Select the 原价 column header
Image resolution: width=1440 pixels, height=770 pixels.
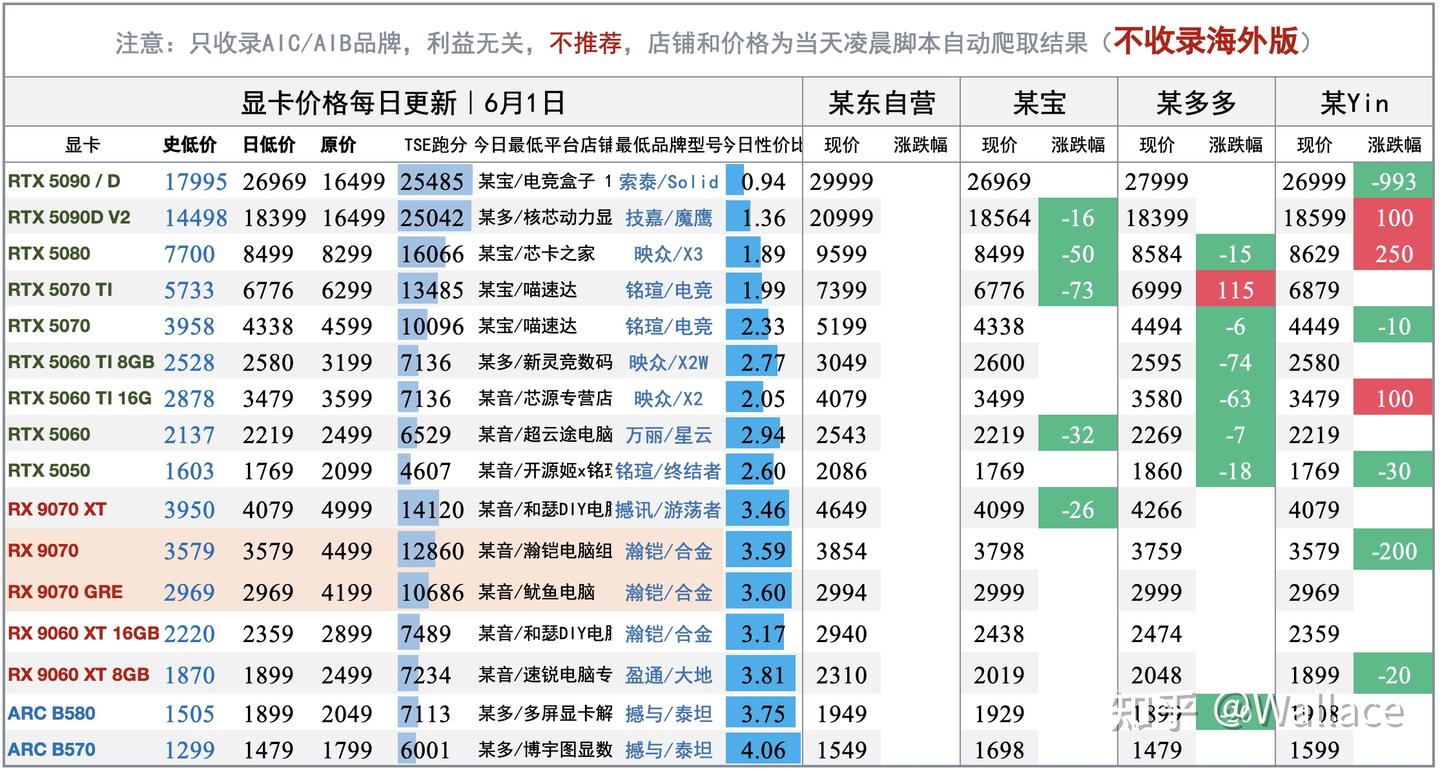[339, 145]
